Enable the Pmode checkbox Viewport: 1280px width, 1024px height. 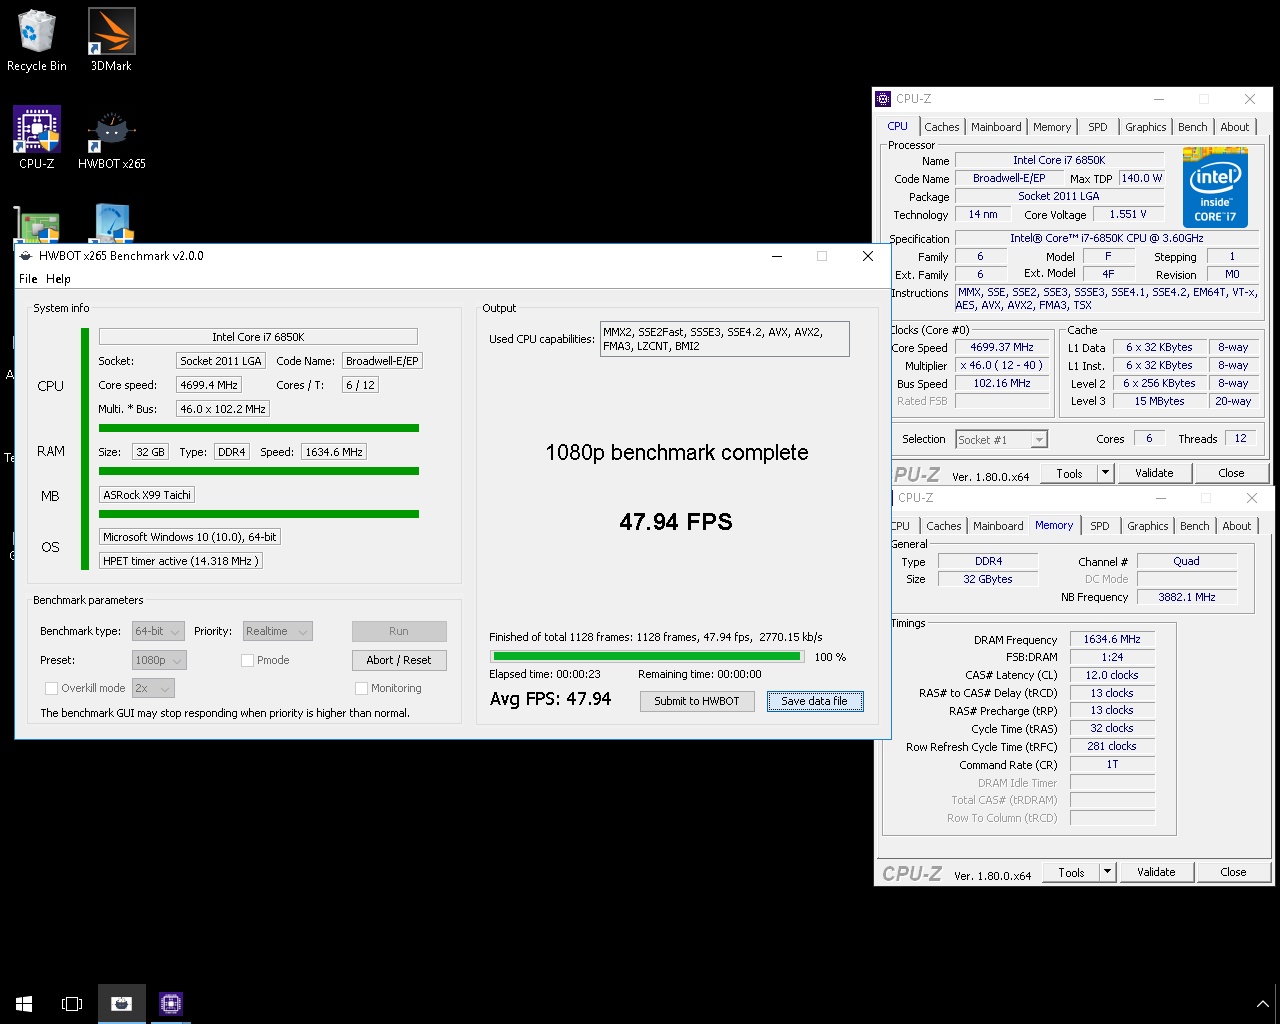pyautogui.click(x=247, y=660)
